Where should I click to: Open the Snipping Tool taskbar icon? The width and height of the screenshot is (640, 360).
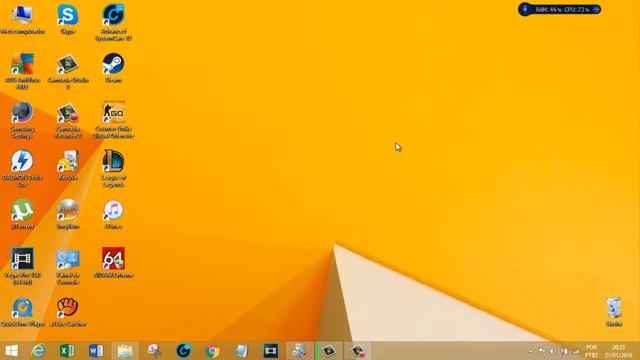(154, 351)
